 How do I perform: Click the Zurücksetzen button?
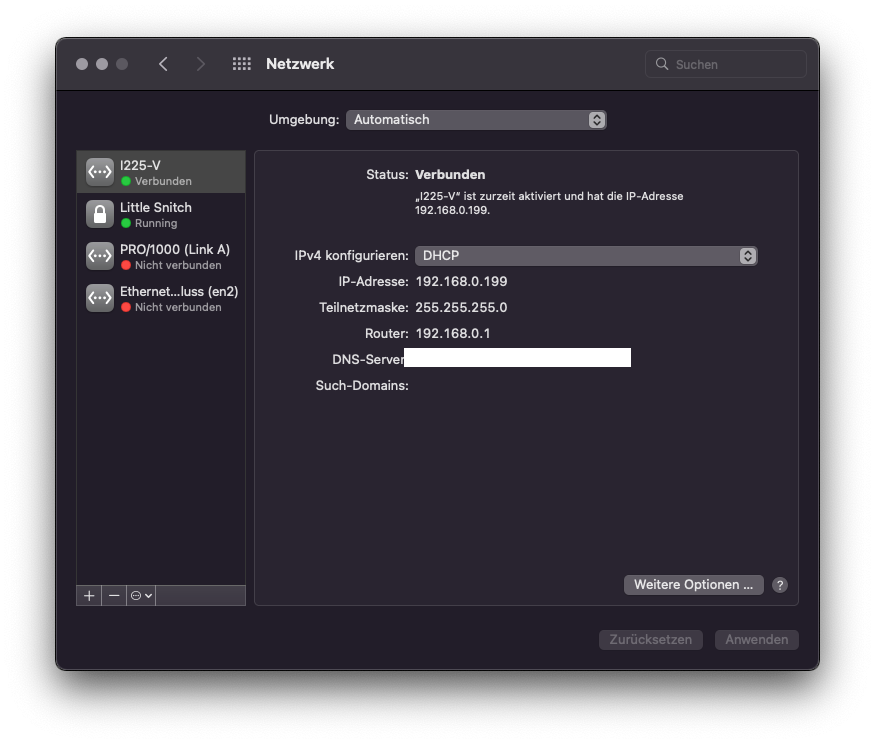[651, 640]
